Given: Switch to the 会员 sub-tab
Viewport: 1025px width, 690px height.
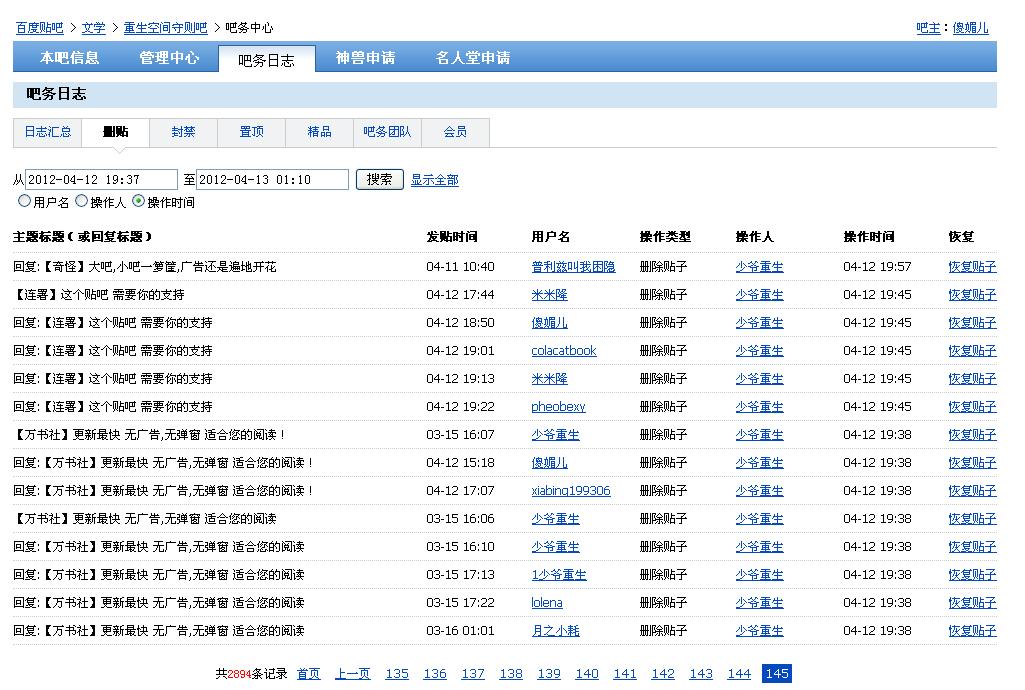Looking at the screenshot, I should (x=456, y=132).
